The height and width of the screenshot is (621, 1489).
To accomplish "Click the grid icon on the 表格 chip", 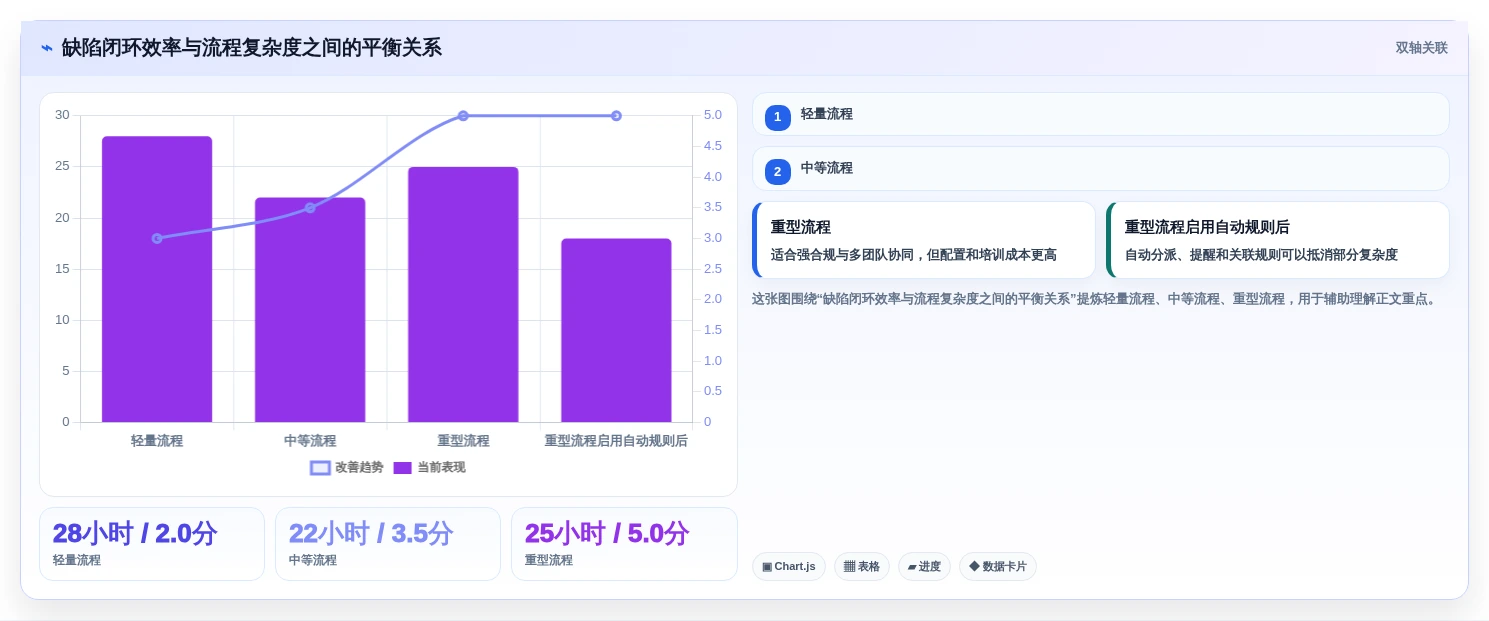I will point(849,567).
